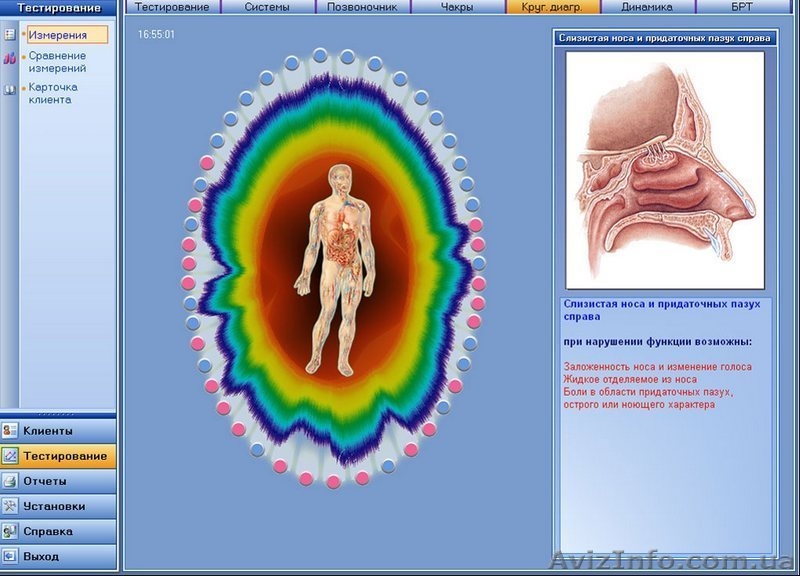
Task: Open the Динамика tab
Action: coord(646,7)
